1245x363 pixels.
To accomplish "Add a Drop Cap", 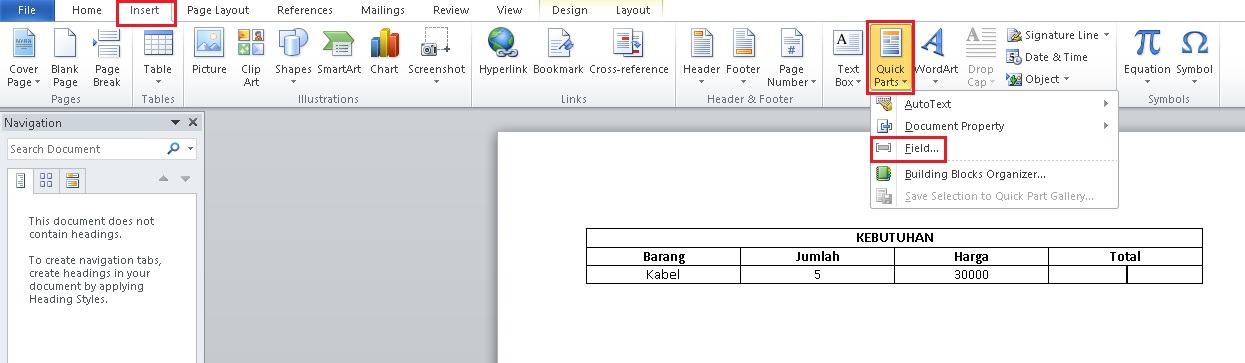I will [981, 58].
